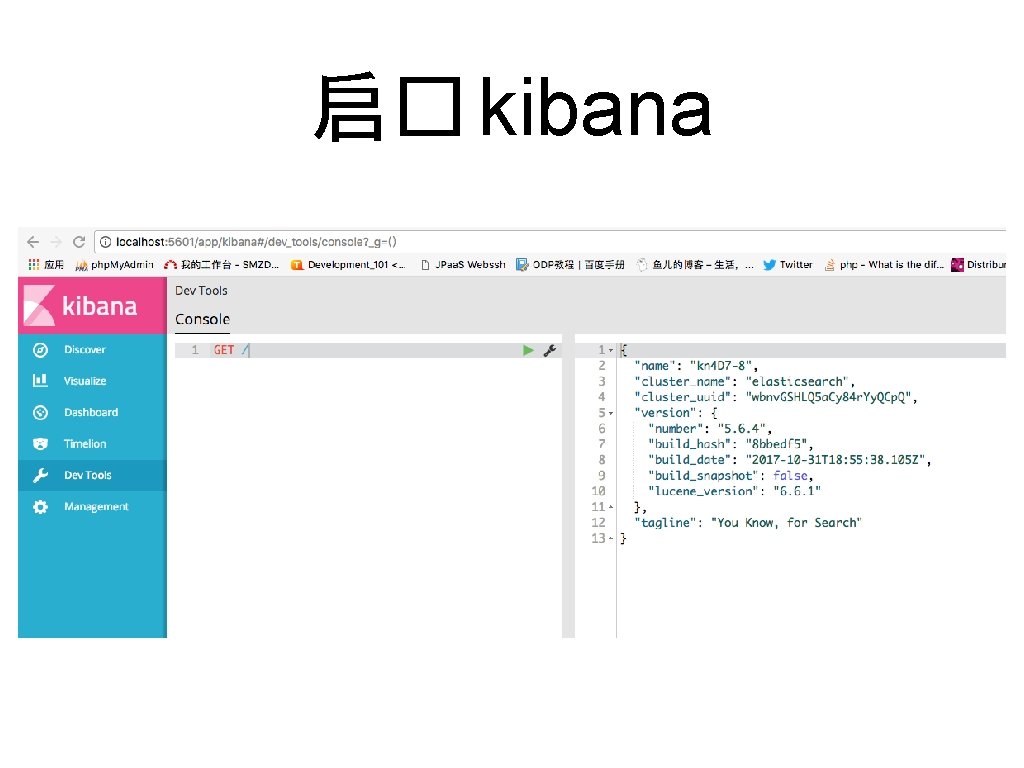This screenshot has width=1024, height=768.
Task: Open the apps grid bookmark icon
Action: pyautogui.click(x=34, y=264)
